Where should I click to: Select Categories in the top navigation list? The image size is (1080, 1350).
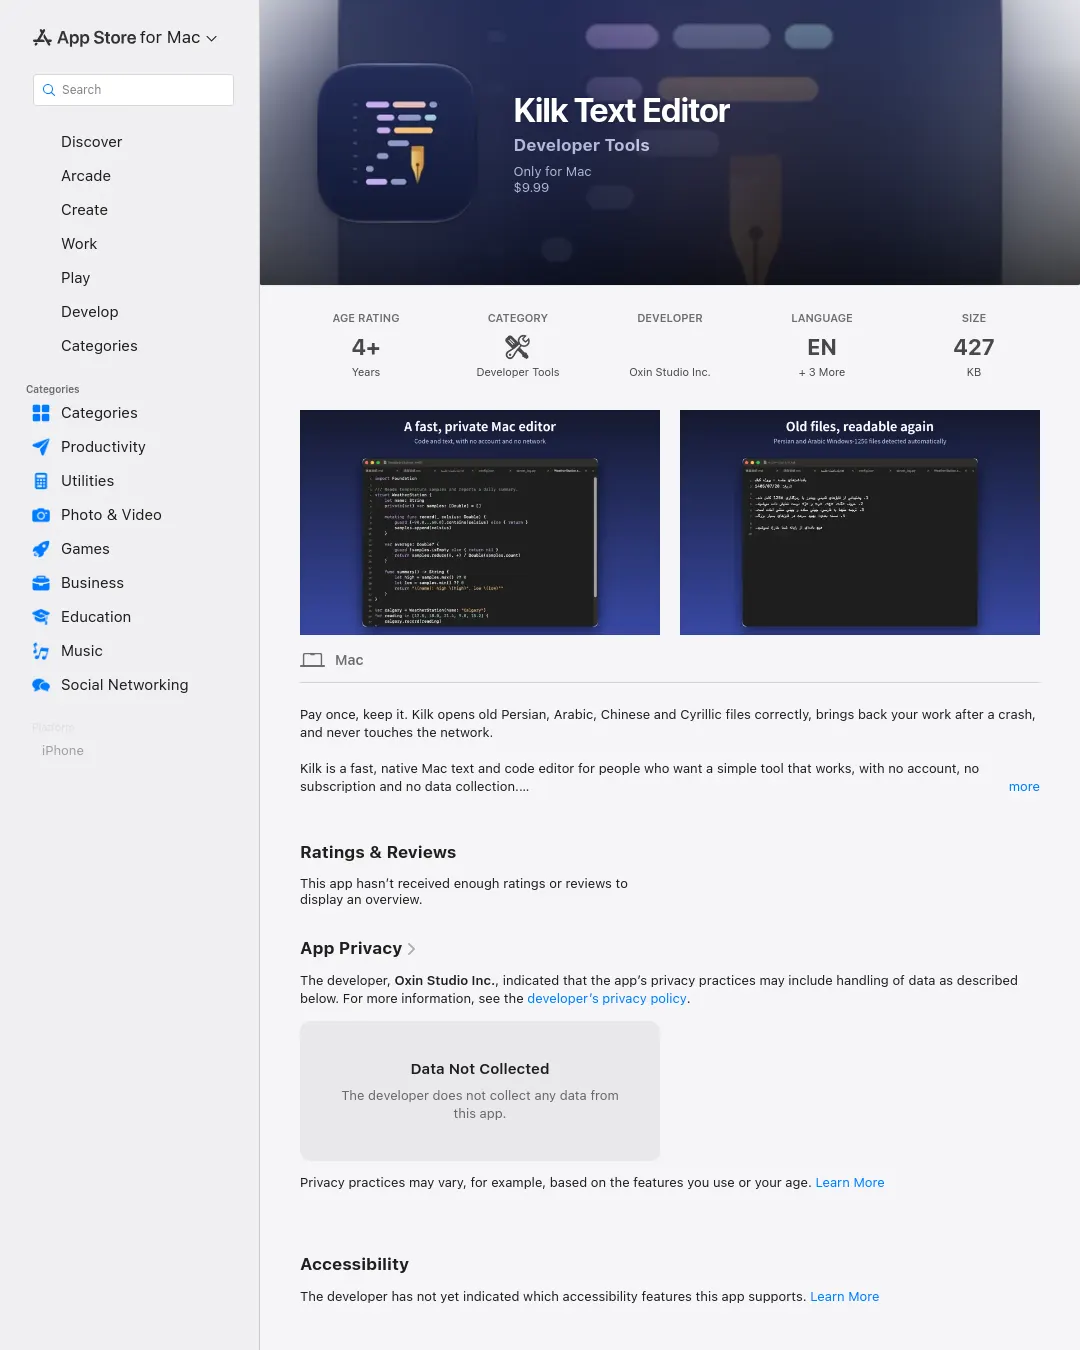point(99,346)
